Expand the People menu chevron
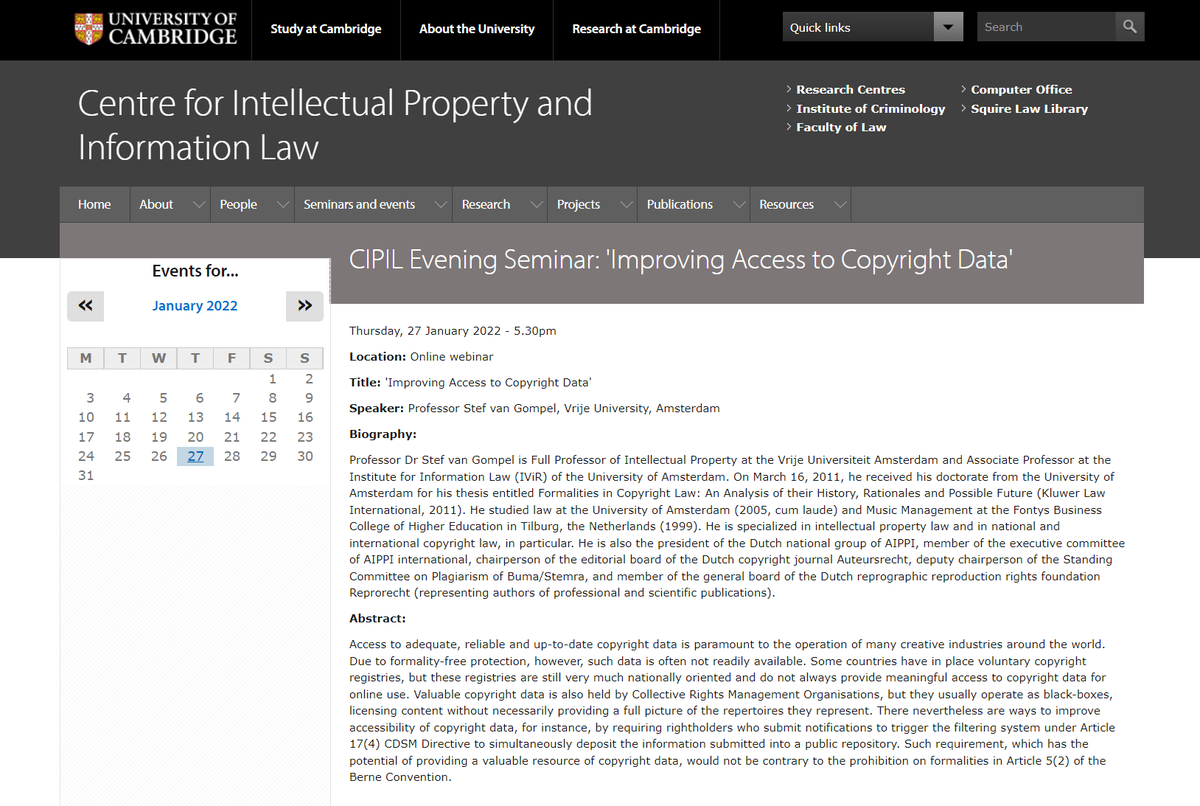This screenshot has width=1200, height=806. [x=282, y=204]
